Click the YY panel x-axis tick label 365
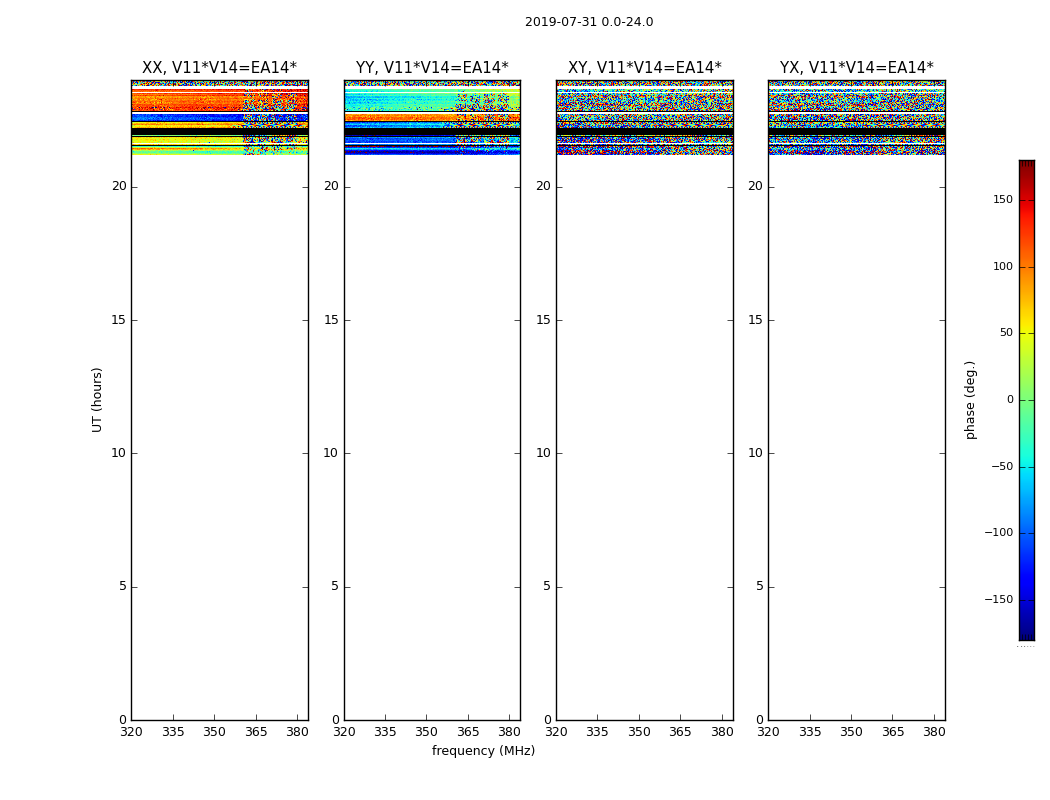The image size is (1050, 800). coord(467,732)
